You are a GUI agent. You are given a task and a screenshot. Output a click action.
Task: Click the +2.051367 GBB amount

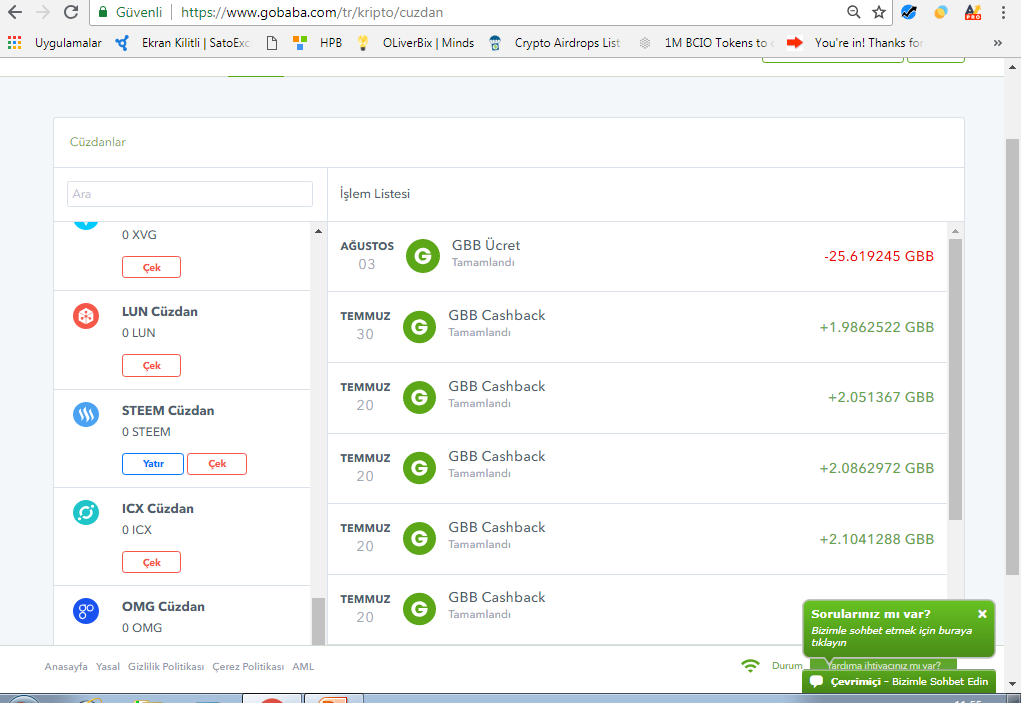[881, 398]
